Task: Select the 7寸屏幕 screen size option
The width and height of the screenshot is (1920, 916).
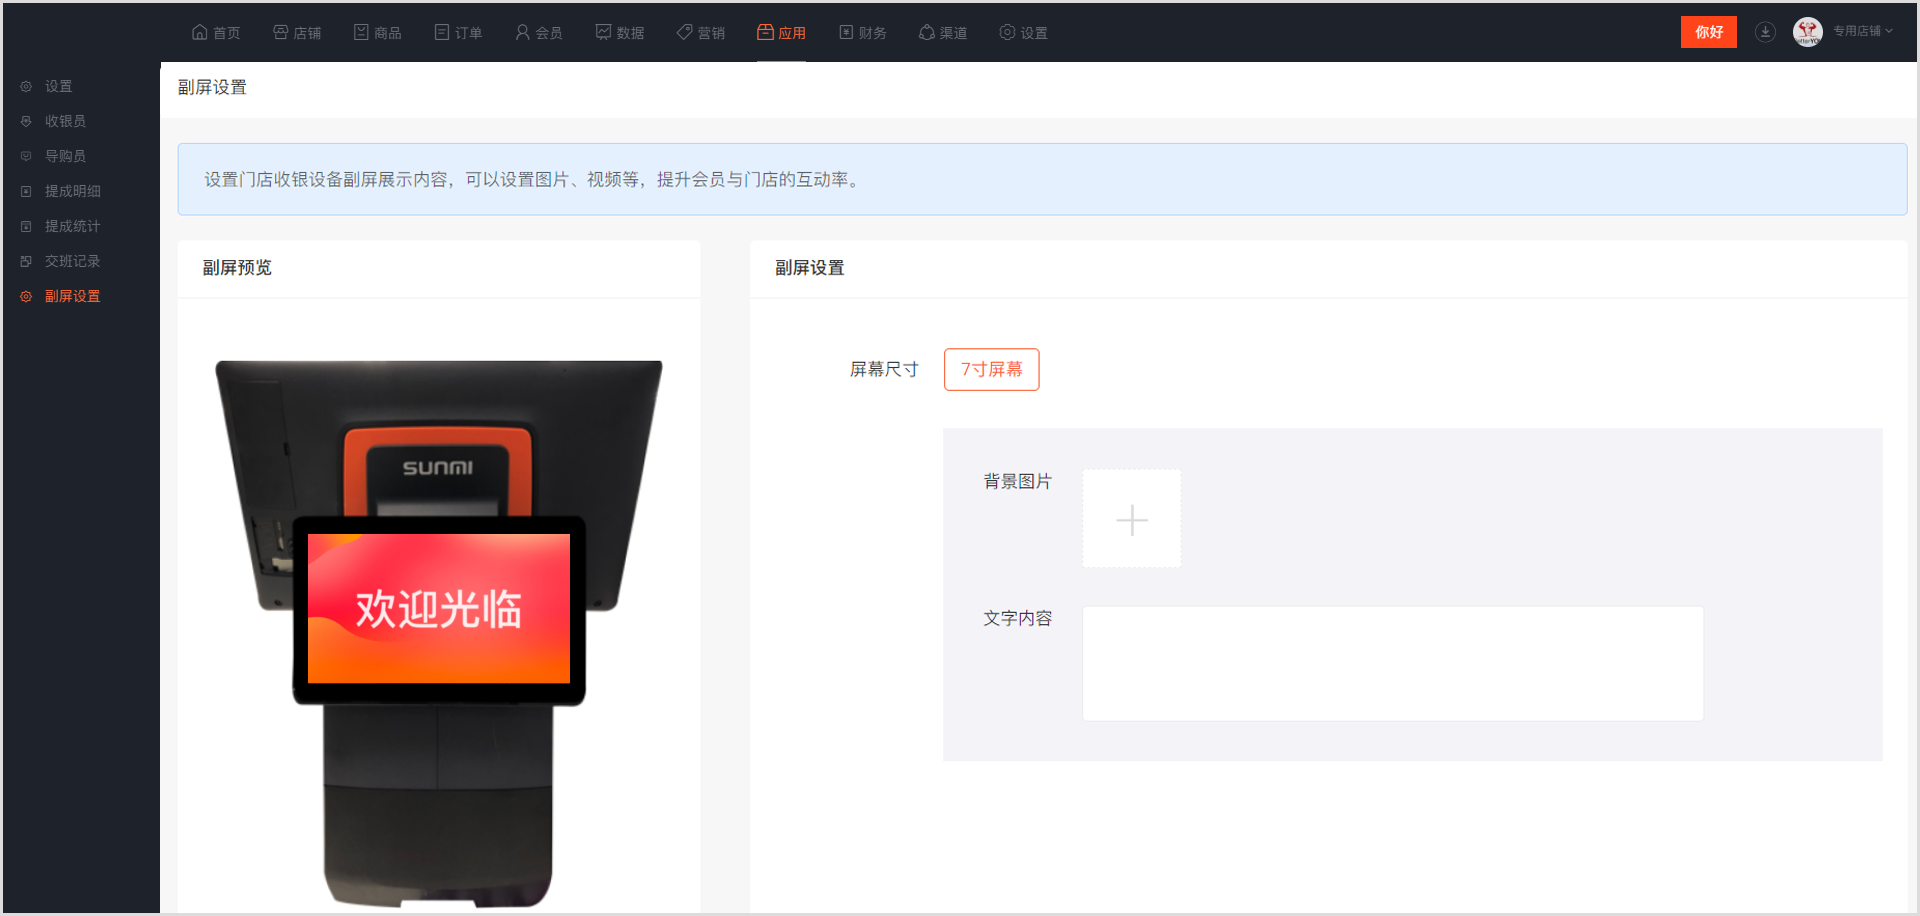Action: 991,369
